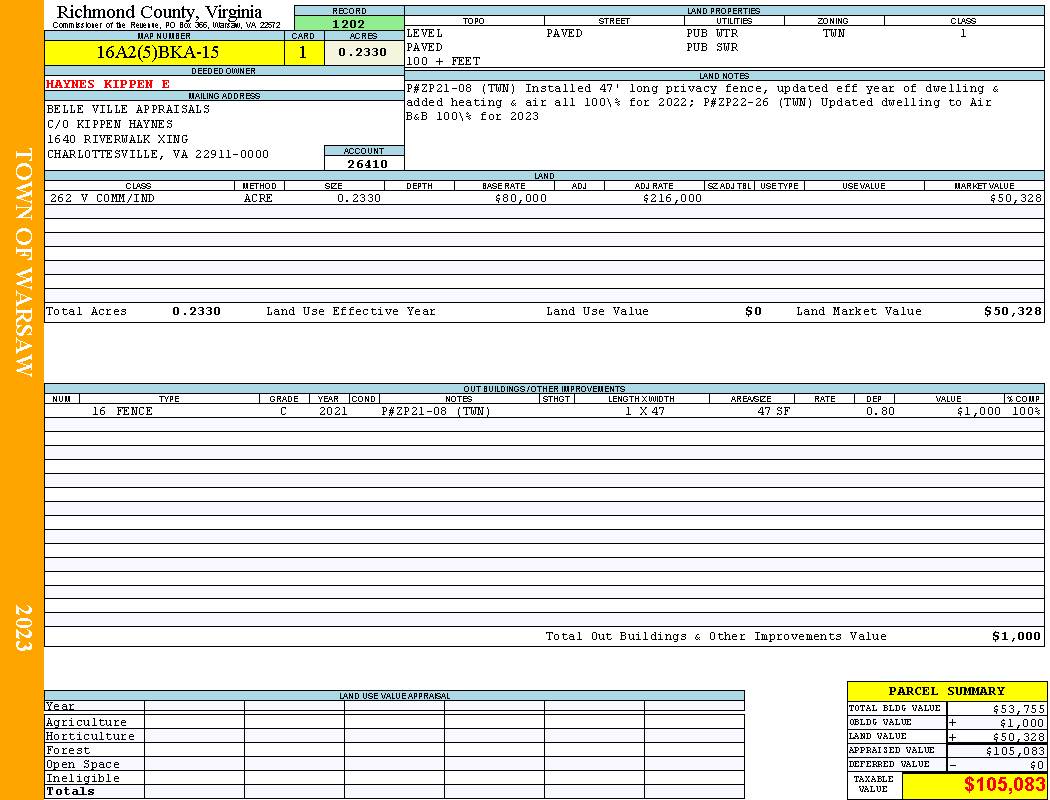Image resolution: width=1050 pixels, height=800 pixels.
Task: Click the Agriculture row label
Action: coord(86,722)
